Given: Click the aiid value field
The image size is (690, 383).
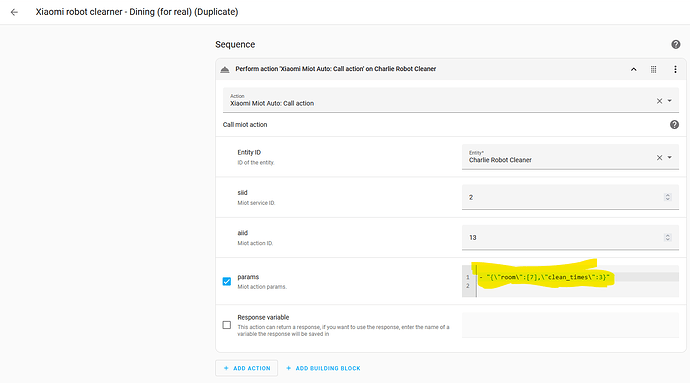Looking at the screenshot, I should point(570,237).
